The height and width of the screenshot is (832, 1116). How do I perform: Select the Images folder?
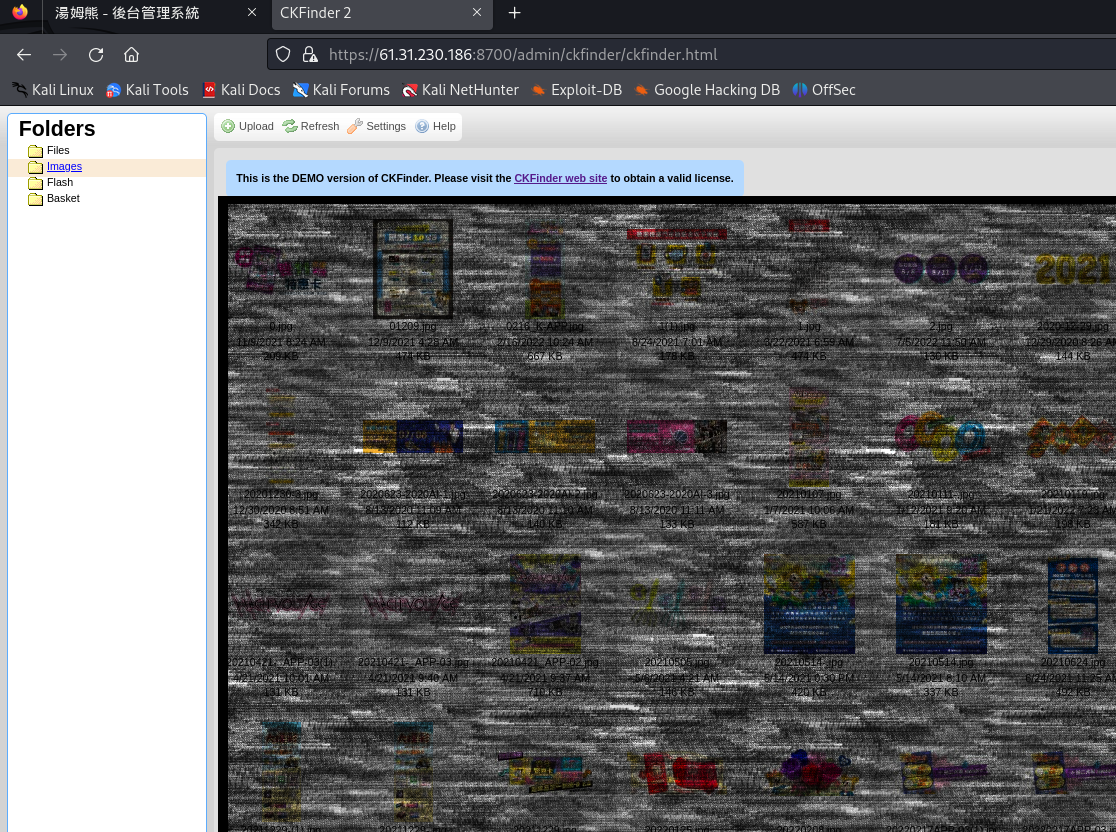pos(64,167)
